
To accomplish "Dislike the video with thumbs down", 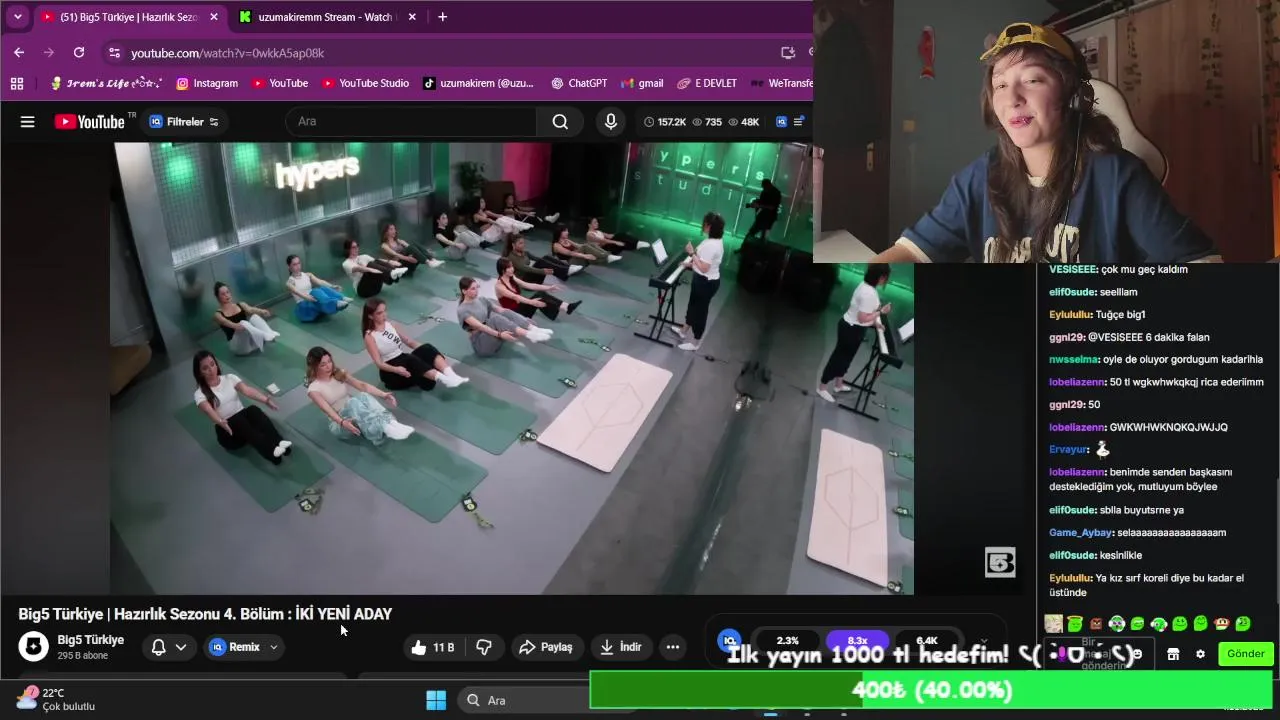I will click(x=484, y=648).
